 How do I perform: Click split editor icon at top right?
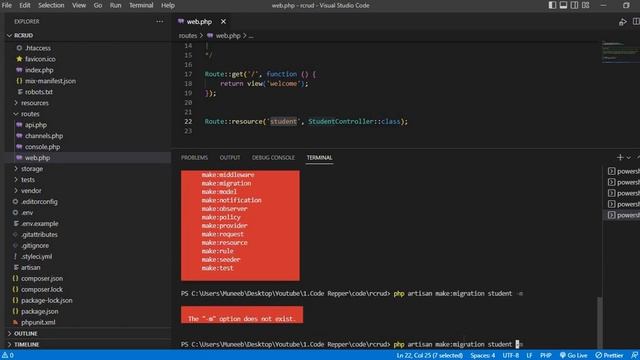click(x=636, y=22)
